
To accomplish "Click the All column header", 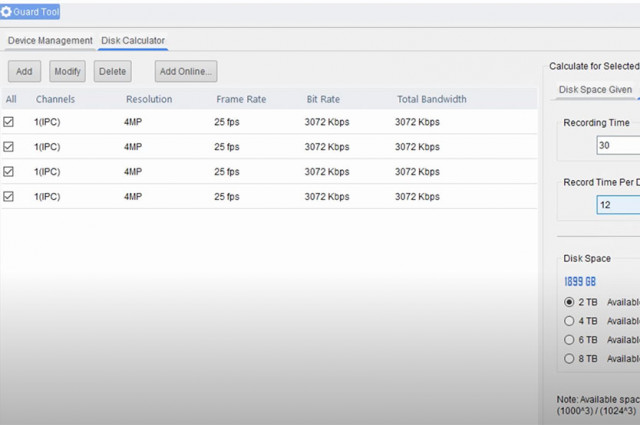I will tap(11, 99).
